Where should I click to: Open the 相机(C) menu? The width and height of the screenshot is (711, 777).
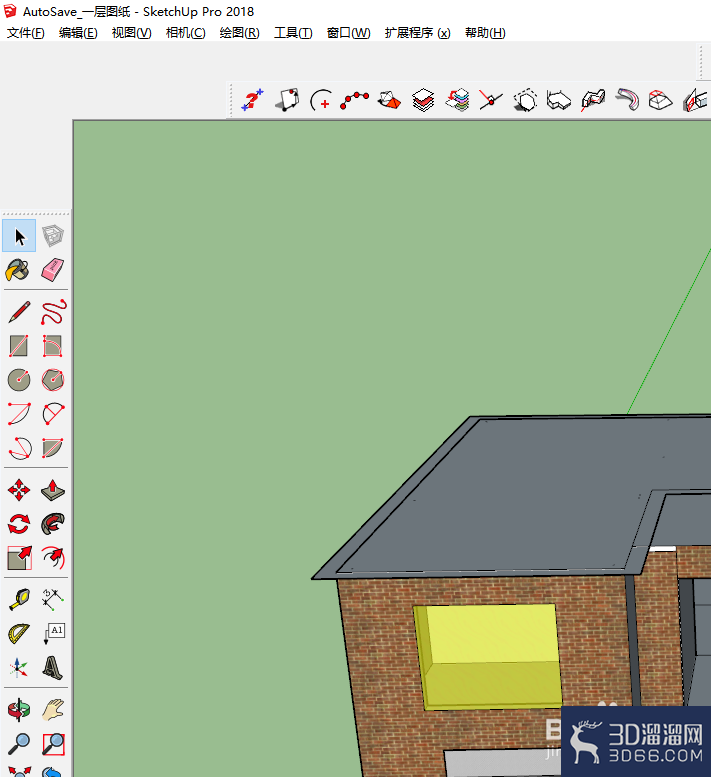[x=185, y=33]
